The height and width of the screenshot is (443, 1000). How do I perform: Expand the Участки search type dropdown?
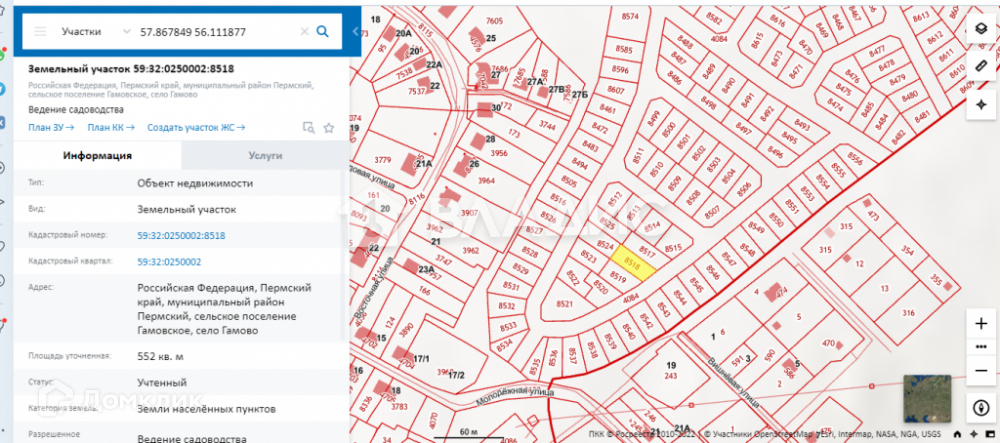pyautogui.click(x=126, y=31)
